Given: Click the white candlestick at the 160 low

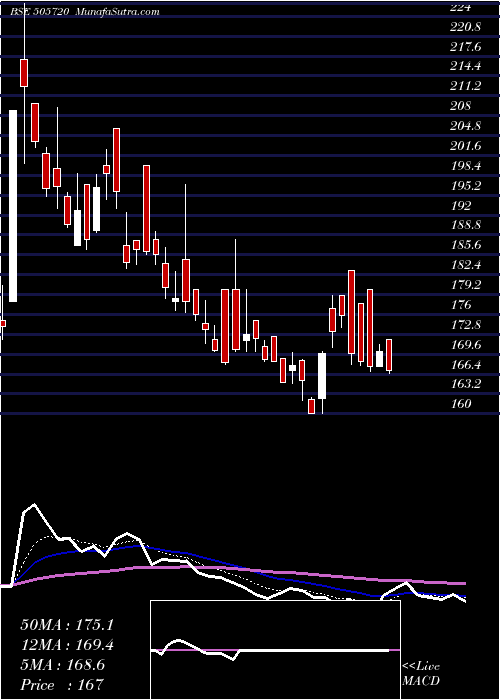Looking at the screenshot, I should click(322, 376).
